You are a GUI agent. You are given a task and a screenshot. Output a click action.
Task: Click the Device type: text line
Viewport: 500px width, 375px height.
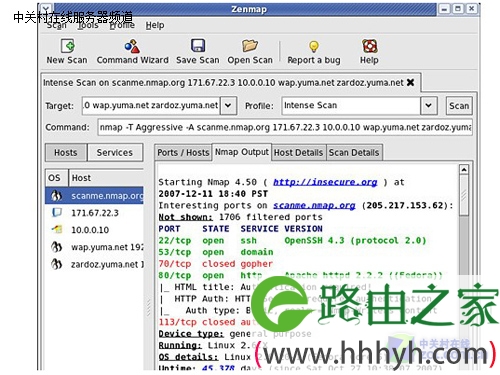[235, 334]
